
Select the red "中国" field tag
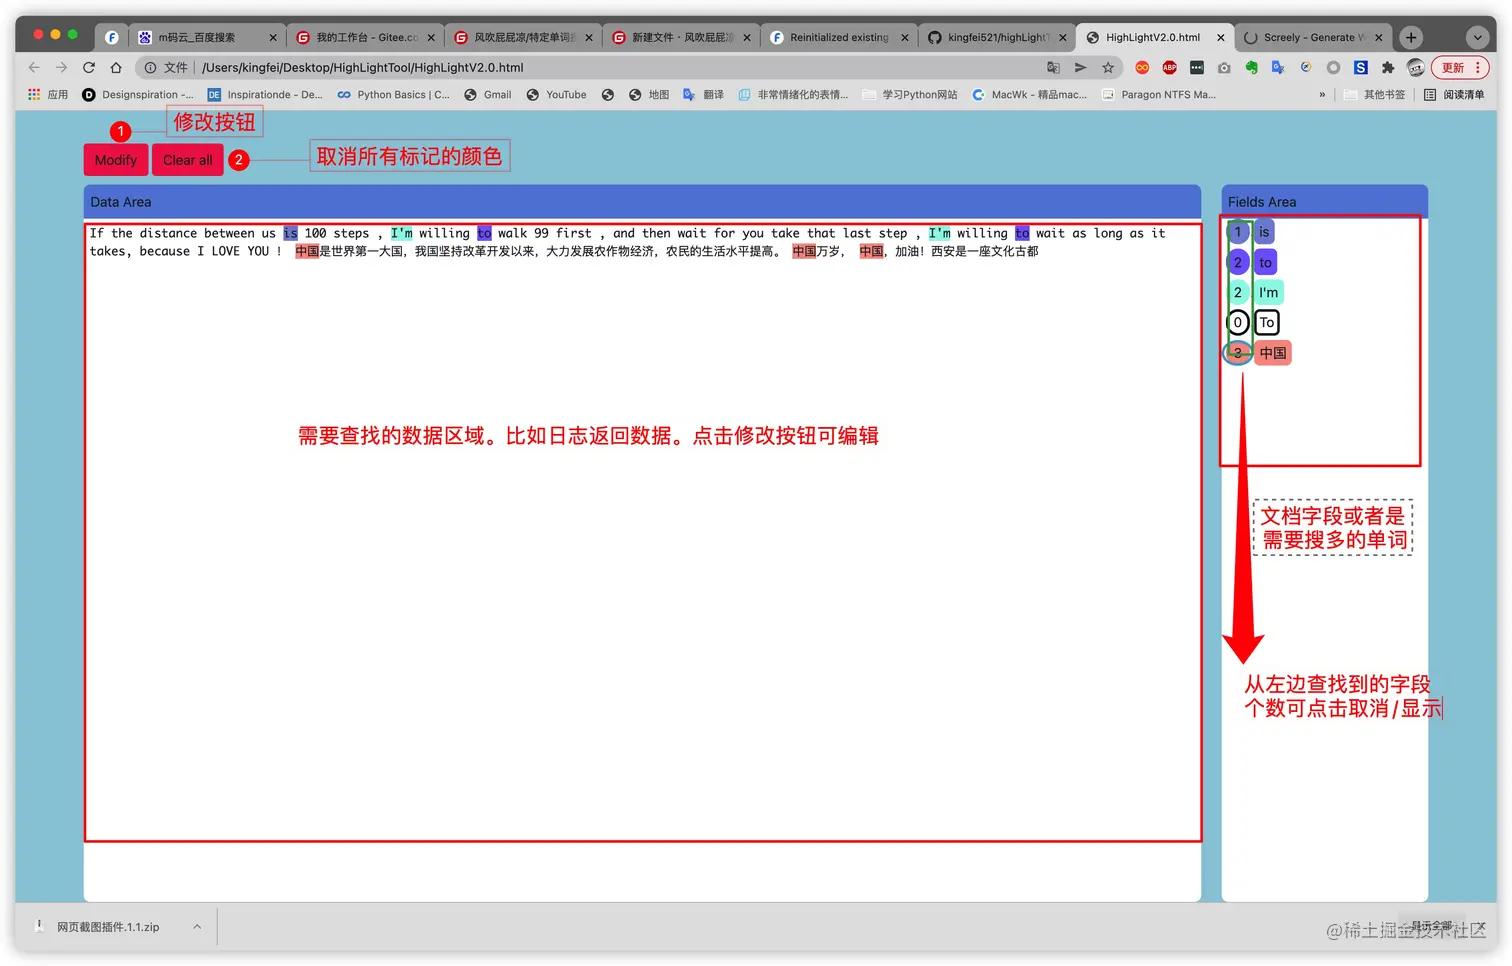coord(1273,352)
